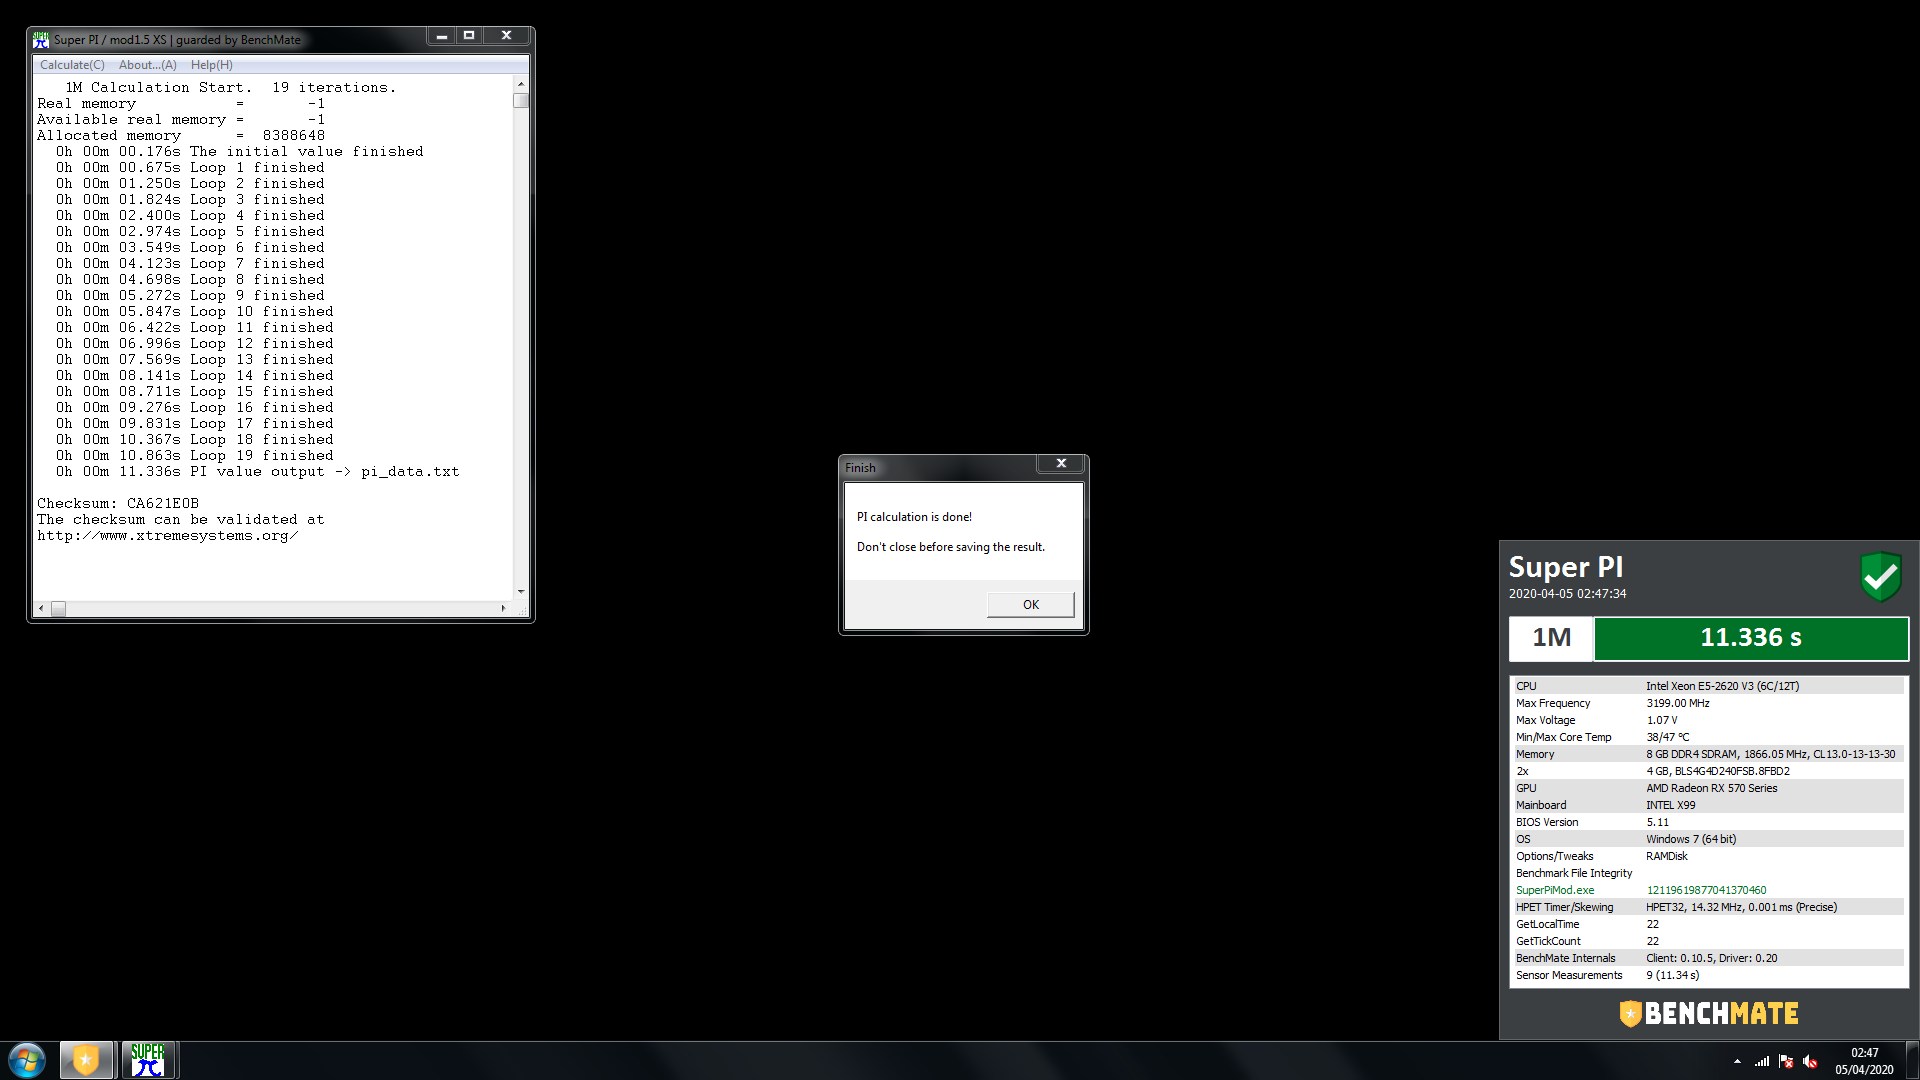Click the '1M Calculation Start' line
Viewport: 1920px width, 1080px height.
(x=231, y=88)
